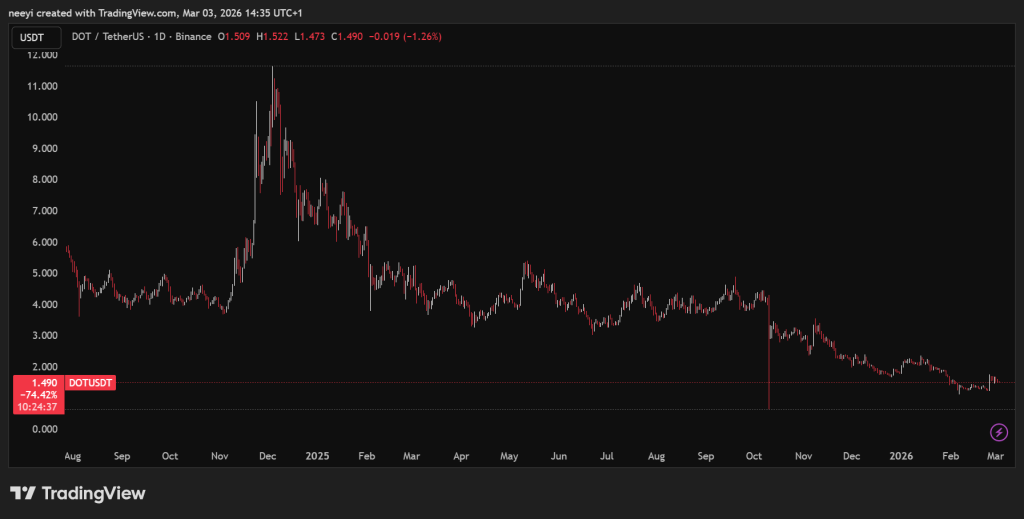Click the 2026 year marker on time axis
This screenshot has height=519, width=1024.
point(901,455)
